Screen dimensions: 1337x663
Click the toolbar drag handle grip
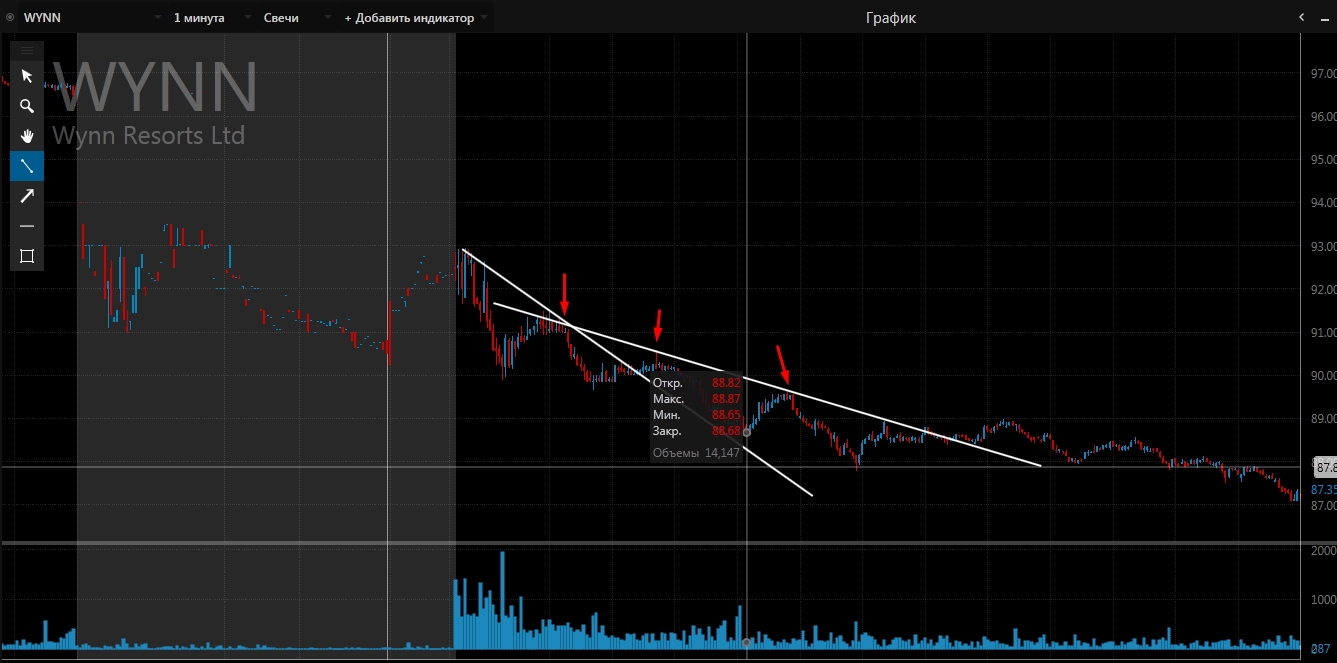coord(27,50)
